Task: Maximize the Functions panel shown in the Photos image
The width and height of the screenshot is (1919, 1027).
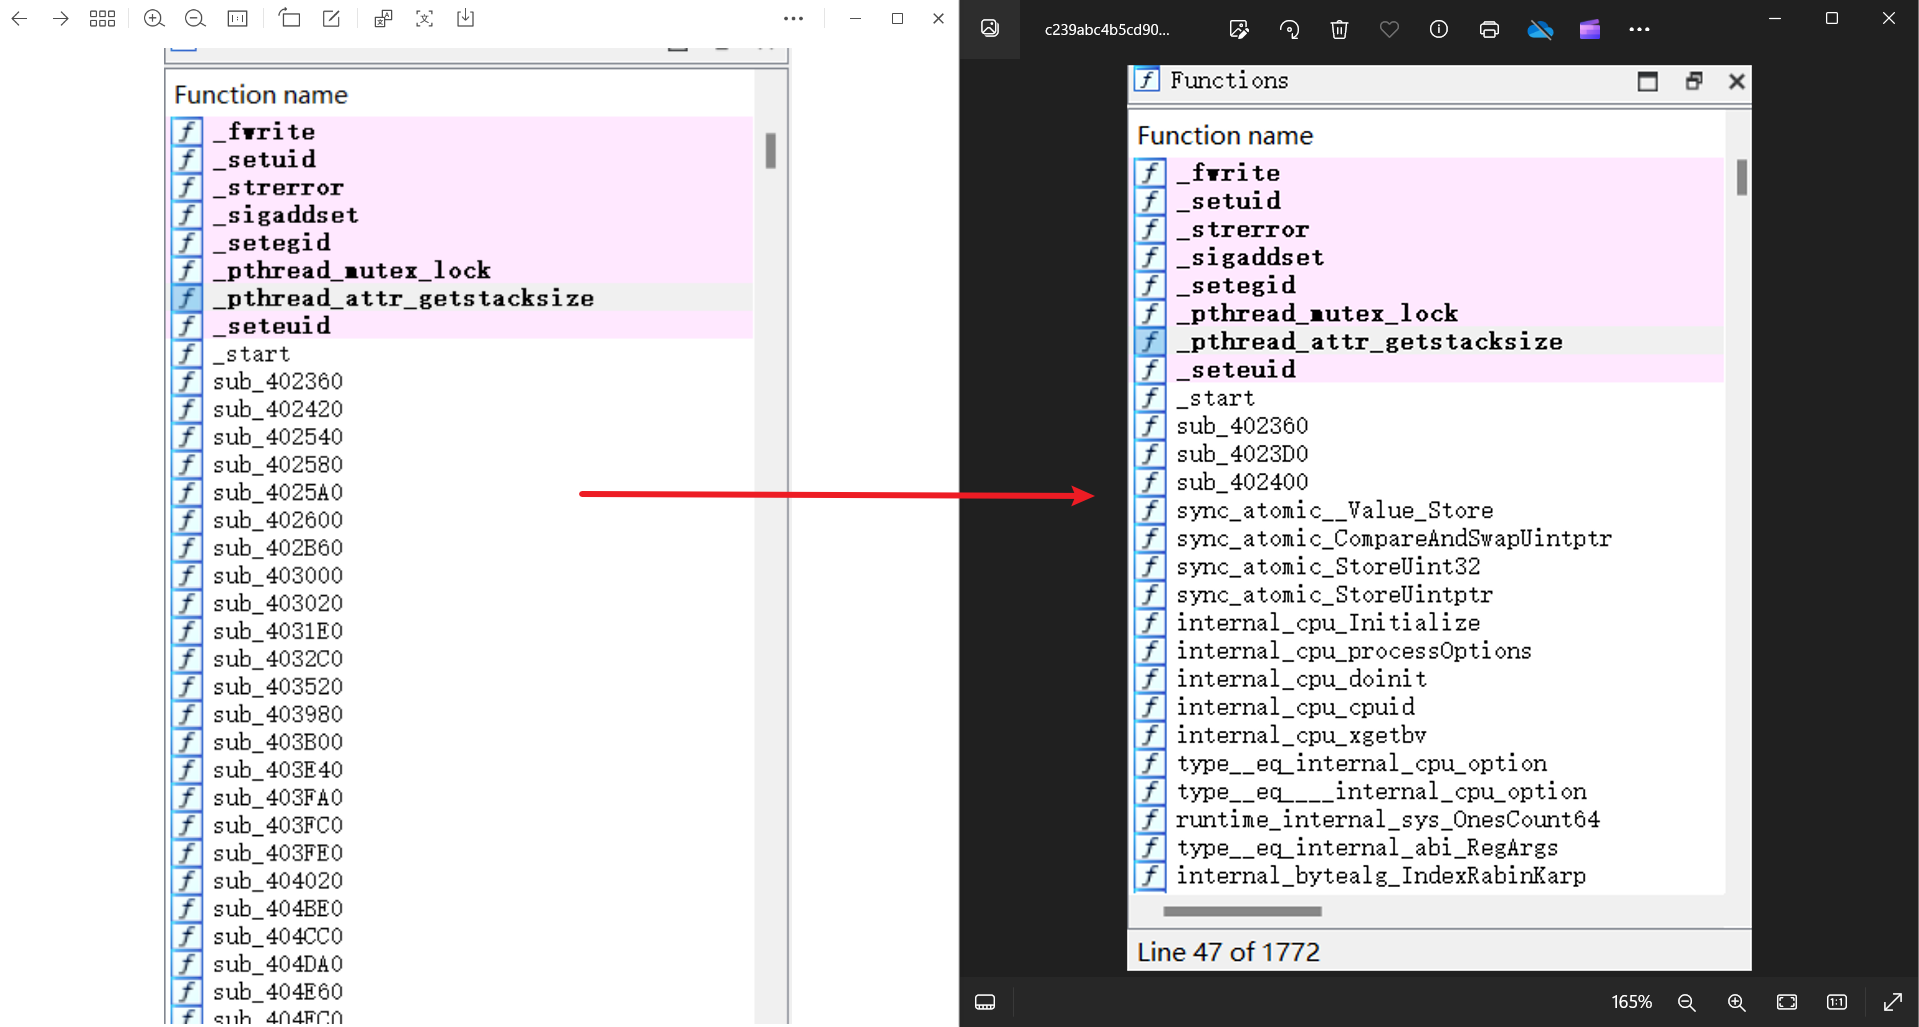Action: [x=1648, y=81]
